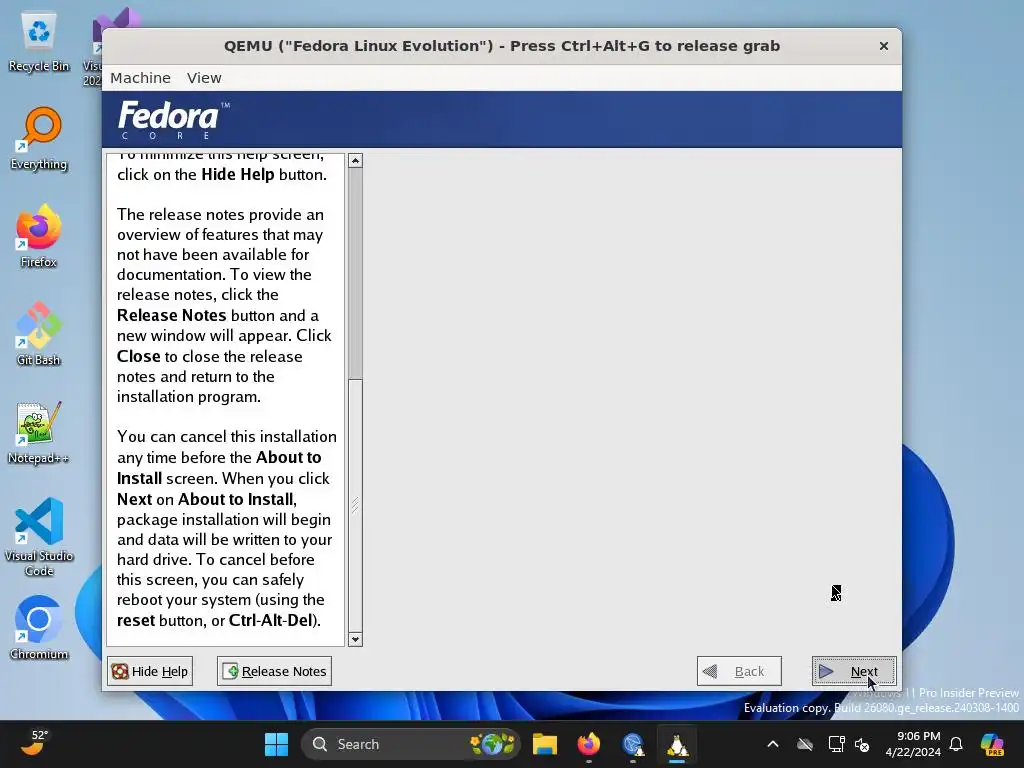Open the Release Notes button
The height and width of the screenshot is (768, 1024).
(x=274, y=671)
